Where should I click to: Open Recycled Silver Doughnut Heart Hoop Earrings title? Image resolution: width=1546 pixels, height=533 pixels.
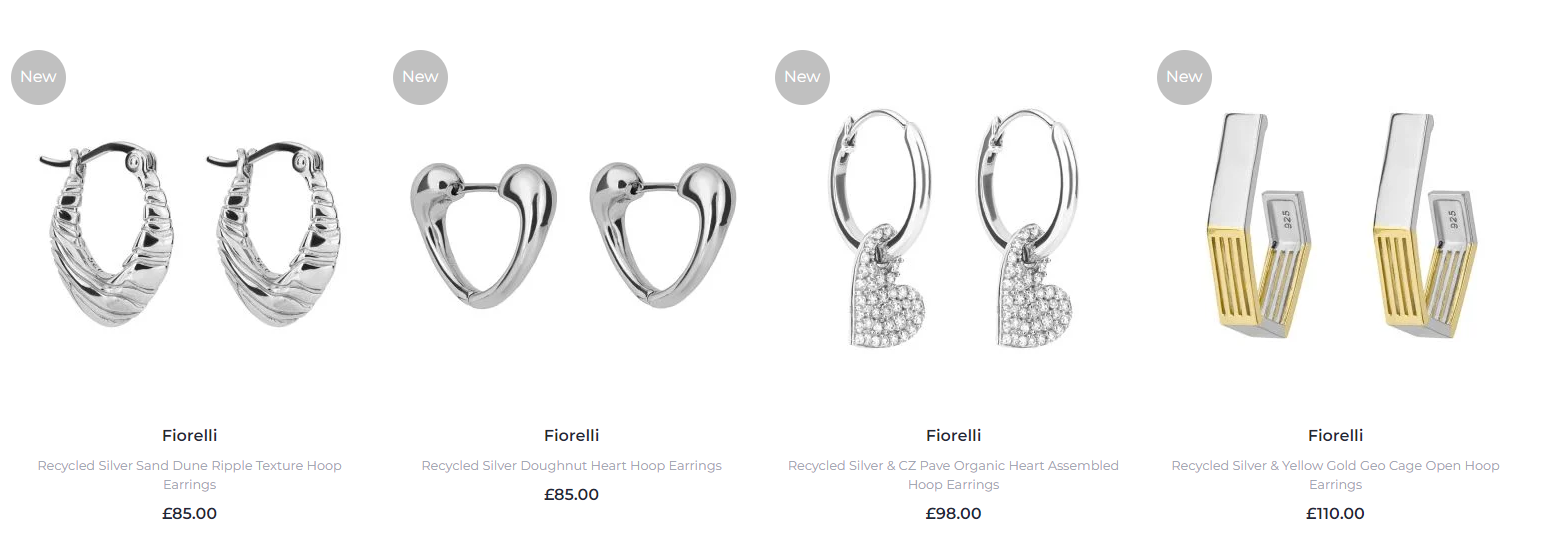(x=571, y=466)
